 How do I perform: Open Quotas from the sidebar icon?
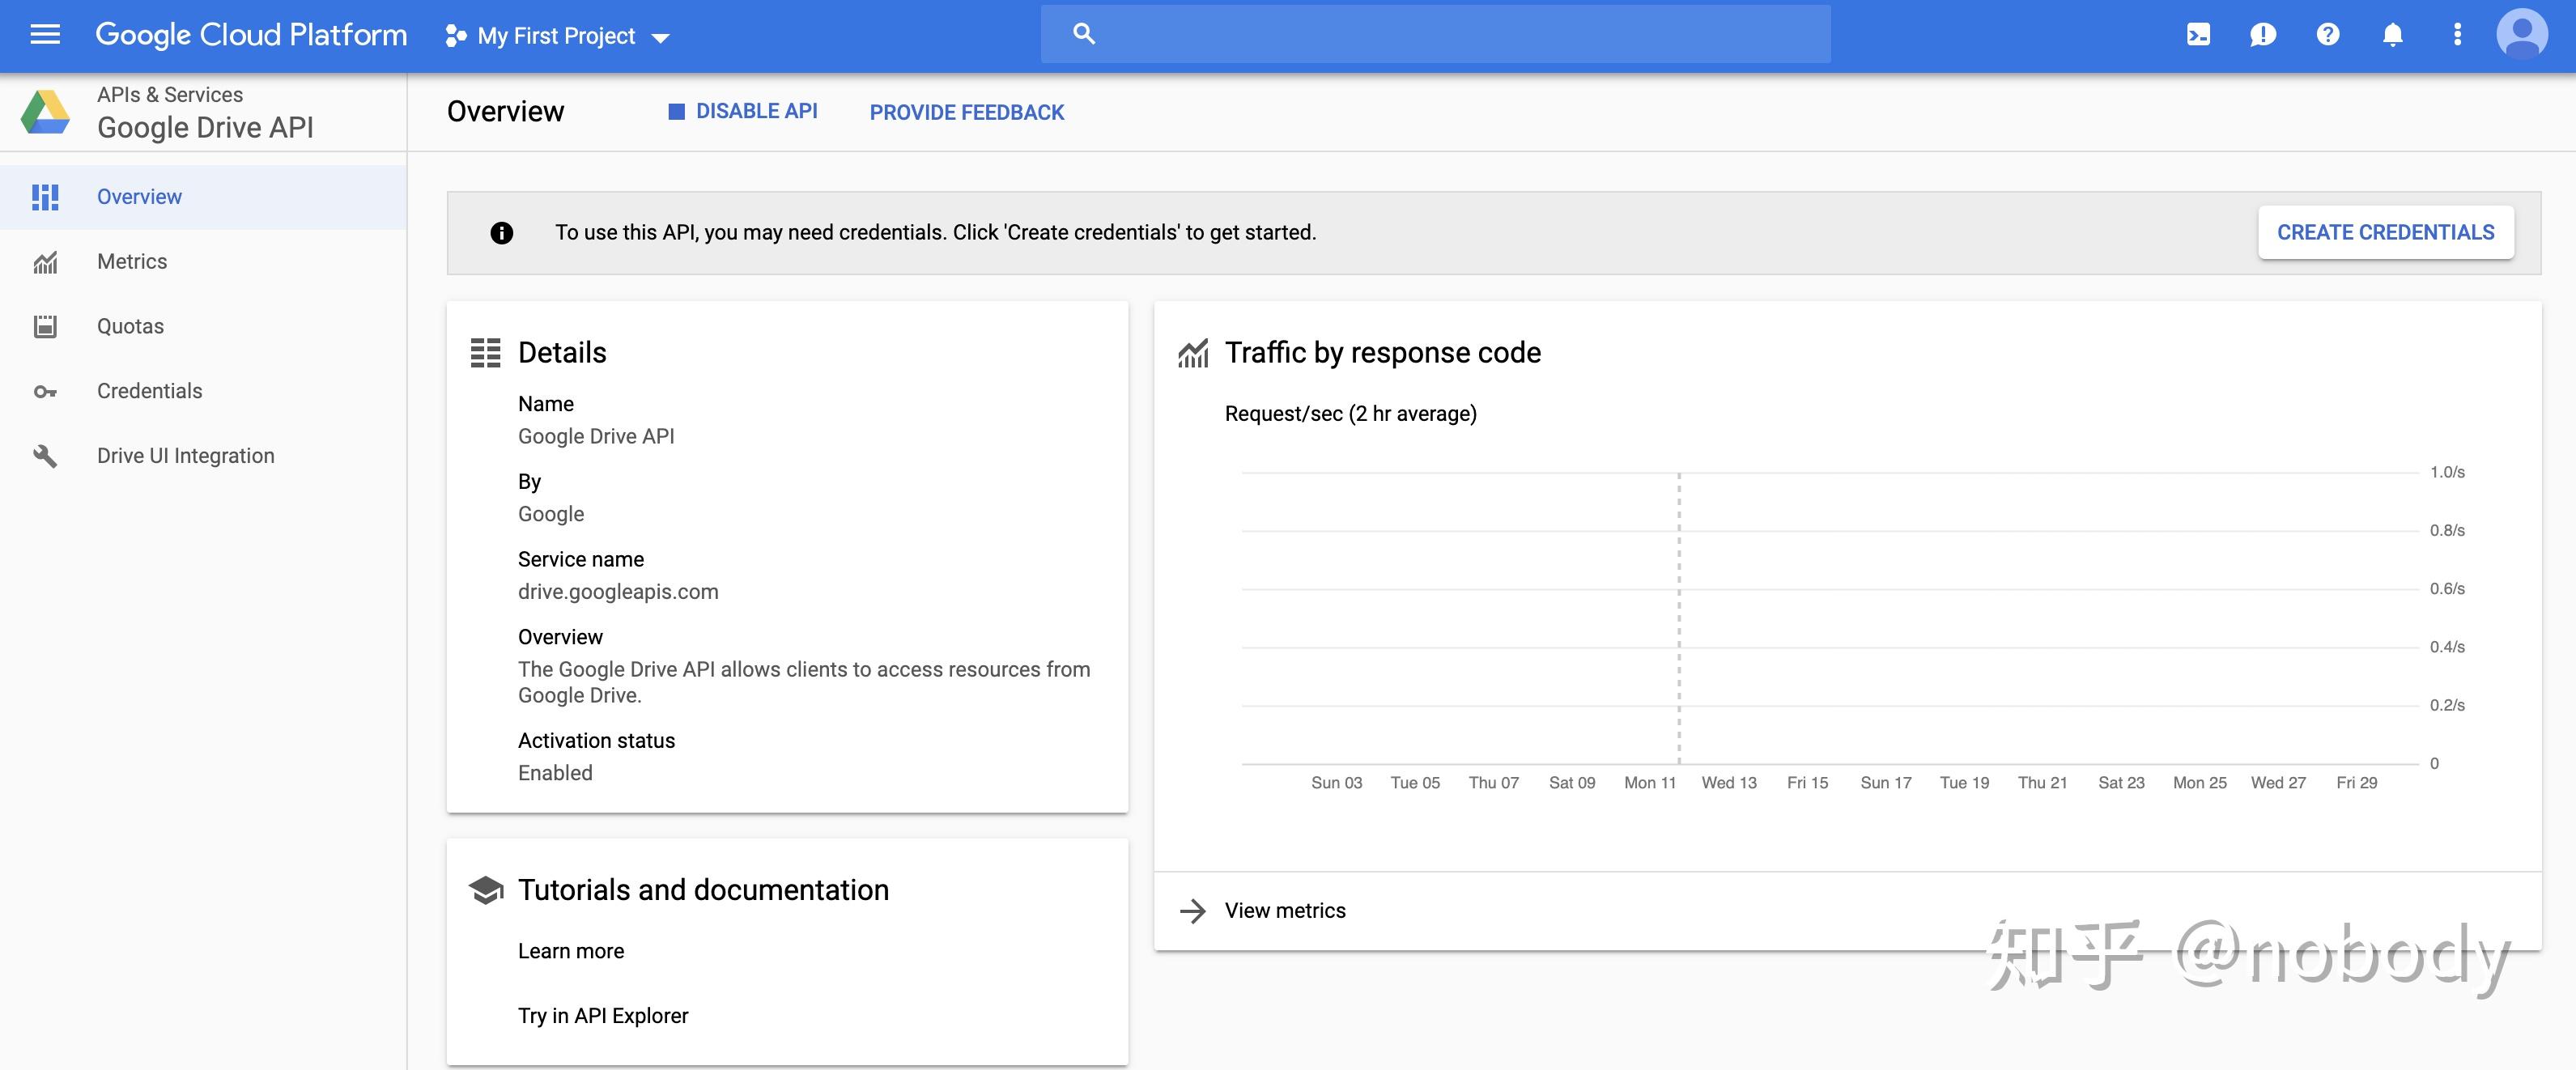pyautogui.click(x=46, y=326)
